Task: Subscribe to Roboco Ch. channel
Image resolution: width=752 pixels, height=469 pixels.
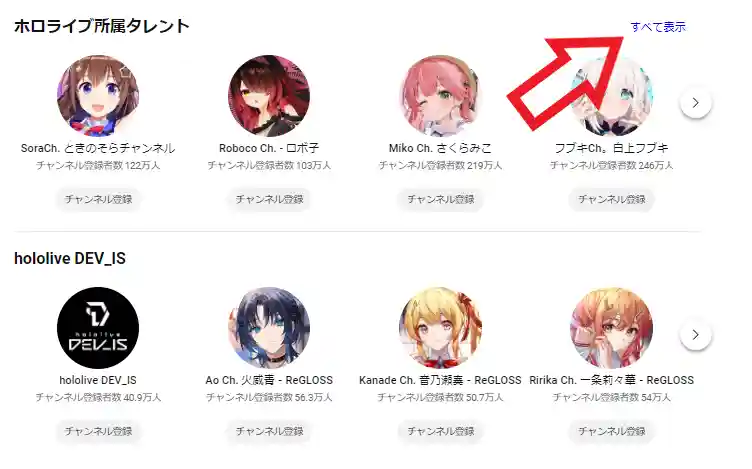Action: pyautogui.click(x=269, y=199)
